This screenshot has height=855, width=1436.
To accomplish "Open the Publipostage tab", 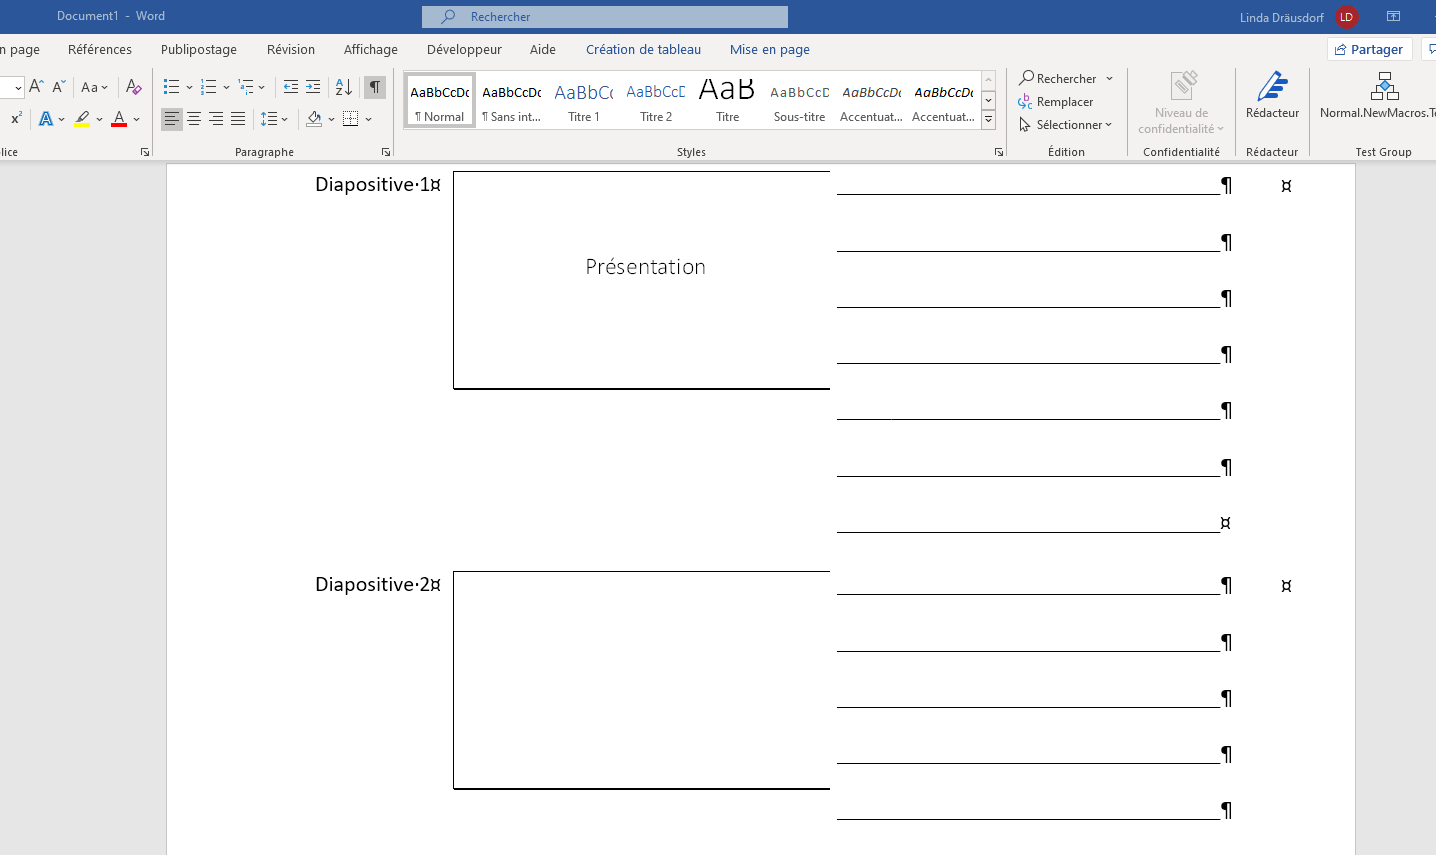I will point(199,49).
